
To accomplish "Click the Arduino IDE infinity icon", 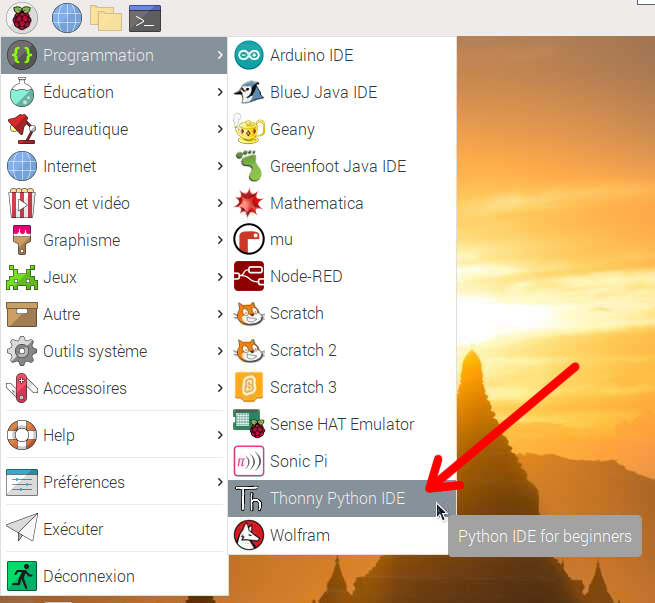I will (249, 55).
